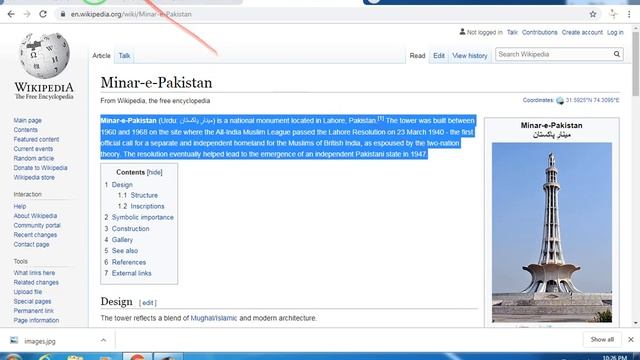Jump to the See also contents entry
This screenshot has height=360, width=640.
(x=125, y=251)
